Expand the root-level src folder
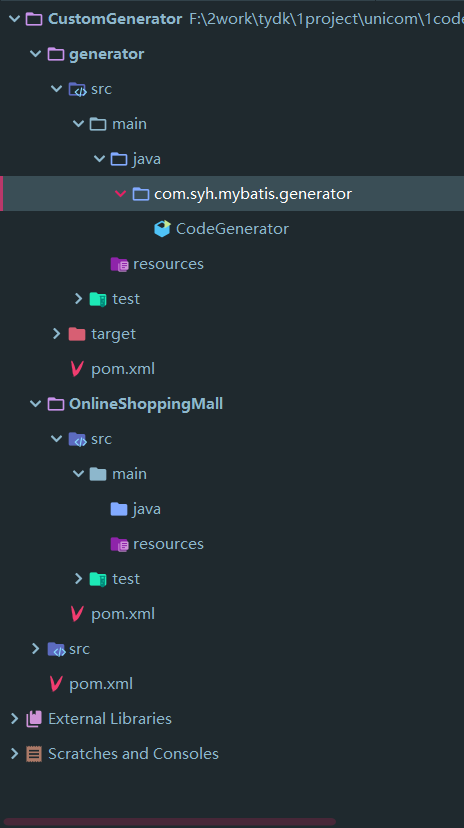The width and height of the screenshot is (464, 828). tap(35, 648)
